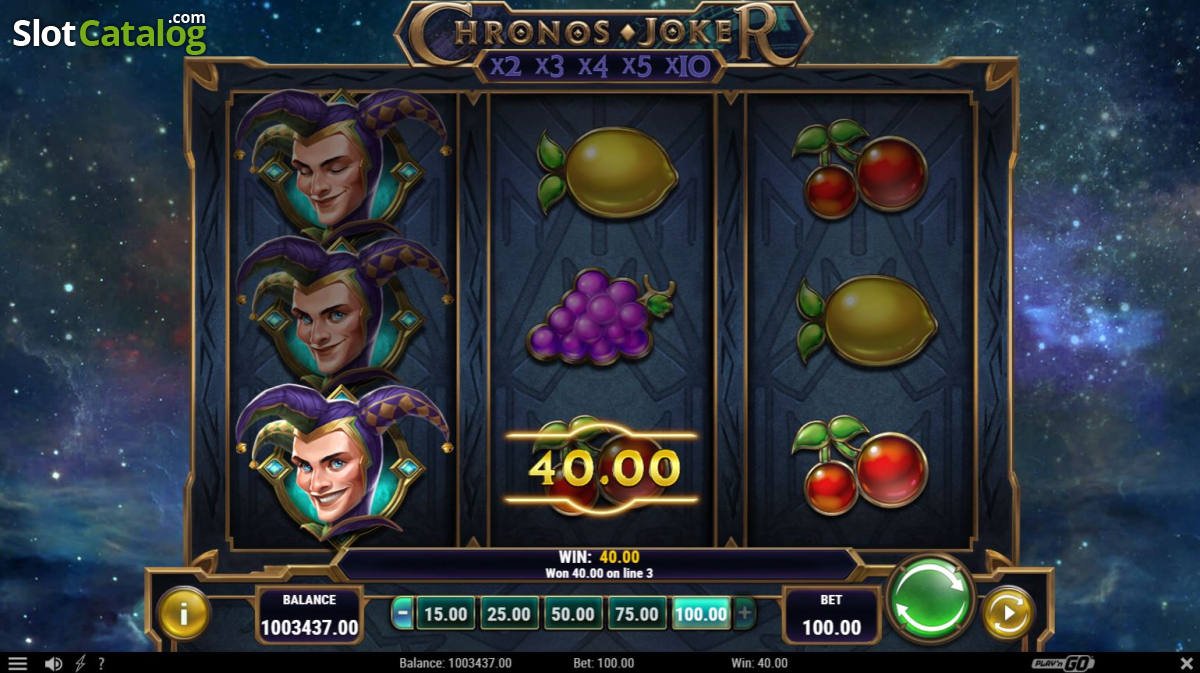Select the 100.00 bet amount
The width and height of the screenshot is (1200, 673).
[x=701, y=613]
